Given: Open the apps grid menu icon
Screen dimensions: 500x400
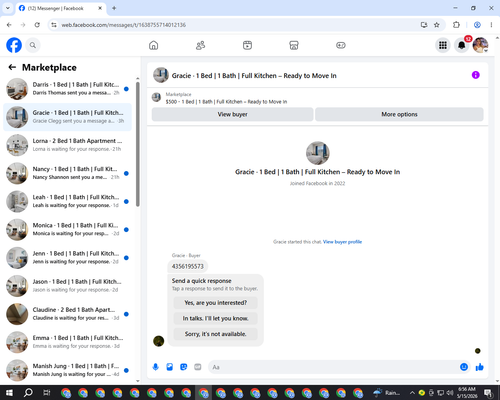Looking at the screenshot, I should (x=443, y=45).
